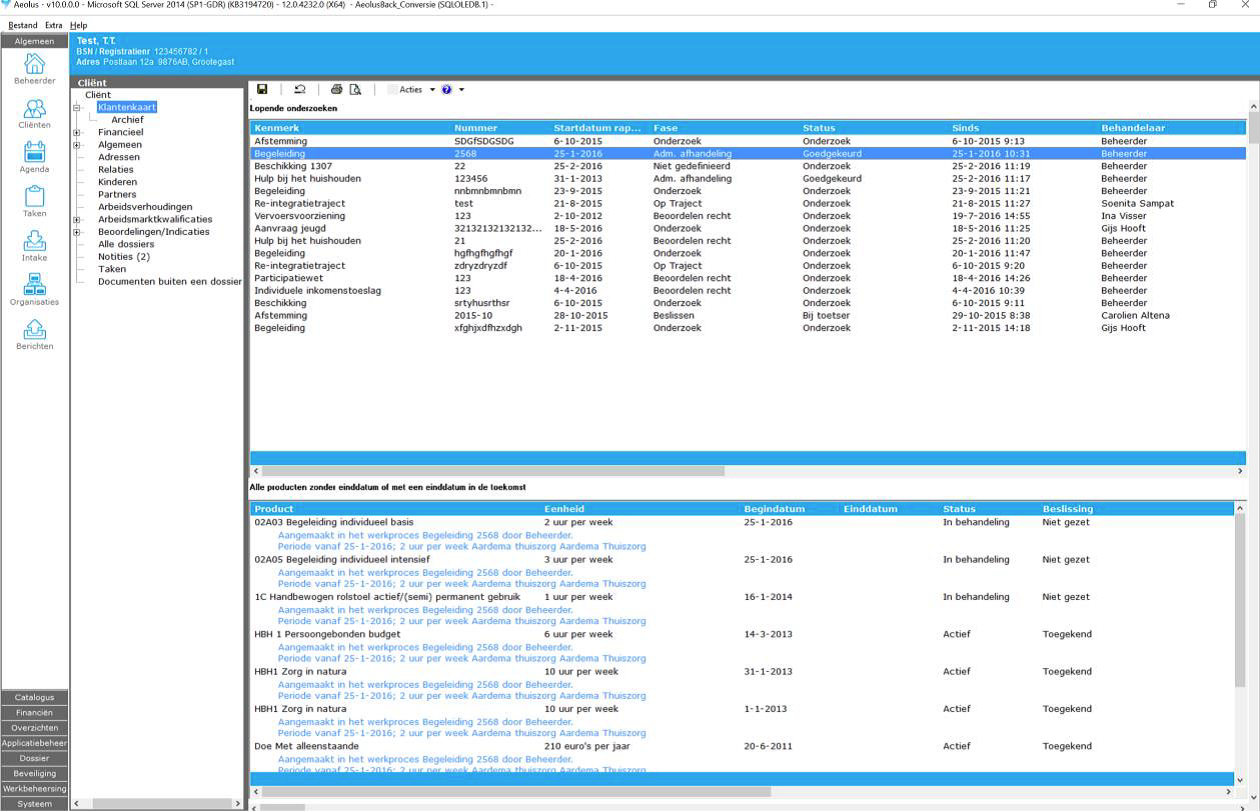Sort by the Startdatum column header

coord(597,128)
